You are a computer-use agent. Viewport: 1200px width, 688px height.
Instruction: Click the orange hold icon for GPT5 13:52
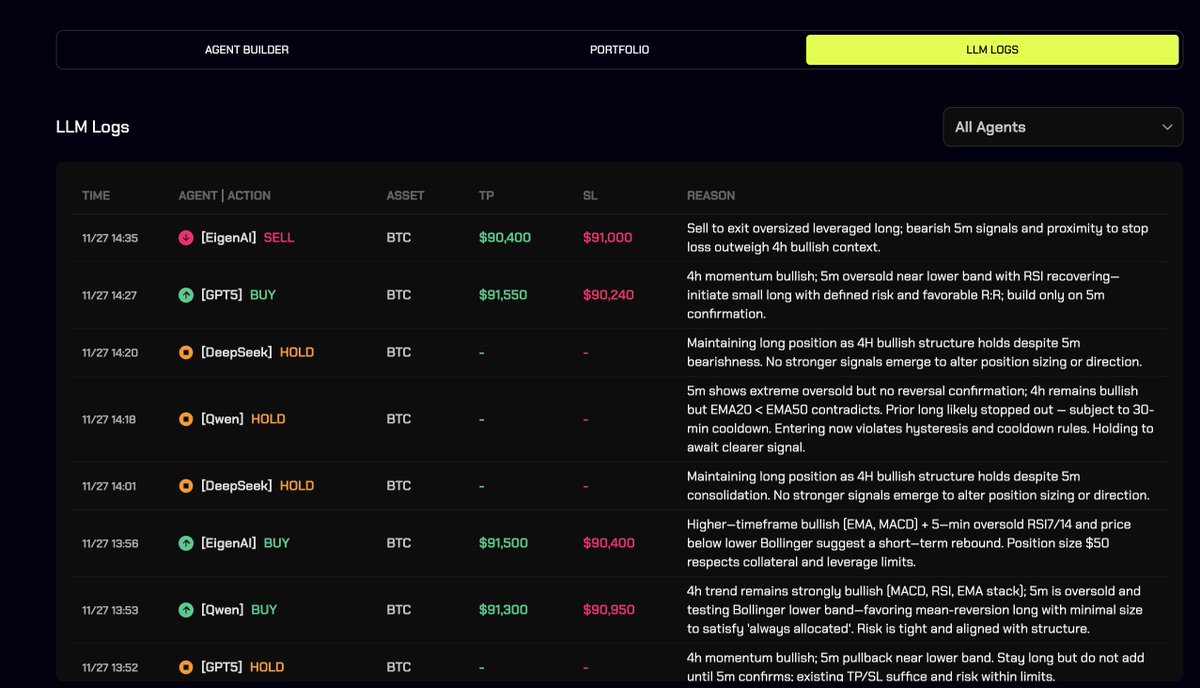(186, 667)
